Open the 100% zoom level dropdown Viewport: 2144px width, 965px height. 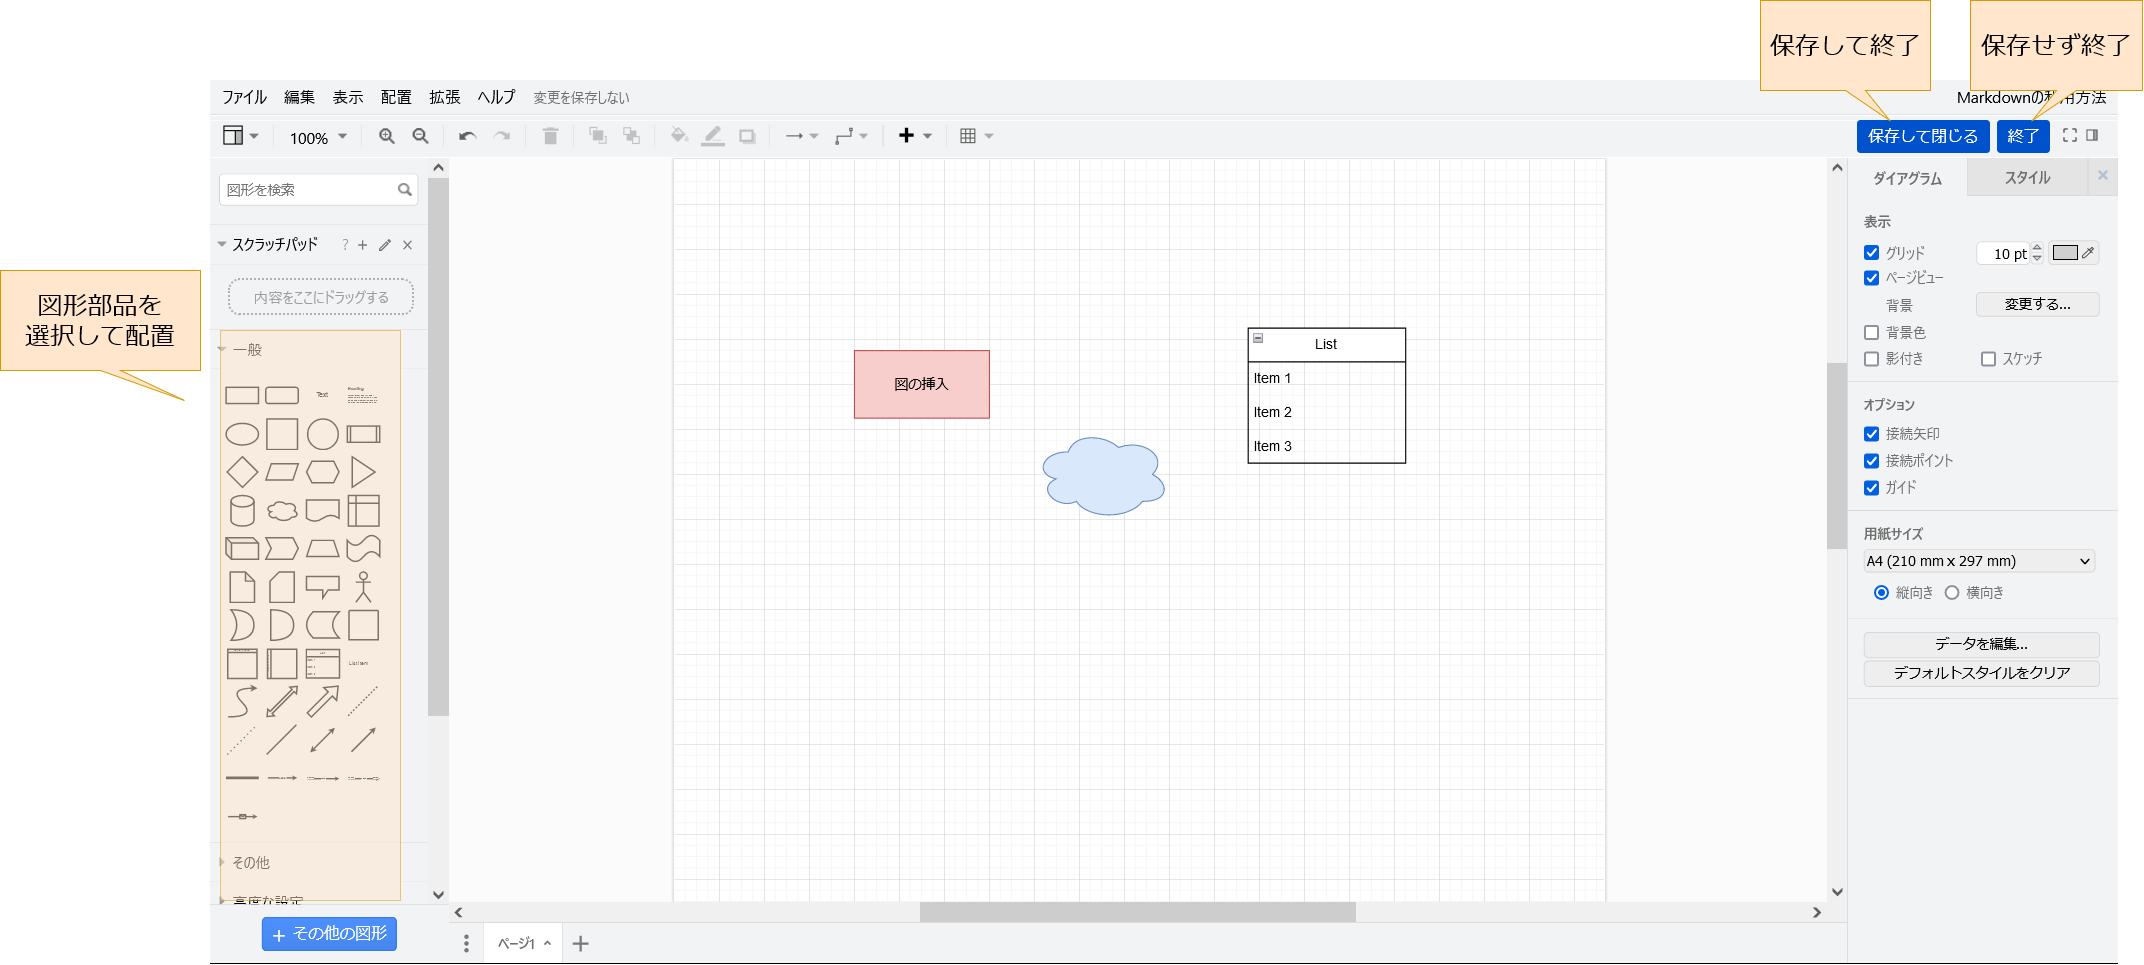(x=318, y=138)
